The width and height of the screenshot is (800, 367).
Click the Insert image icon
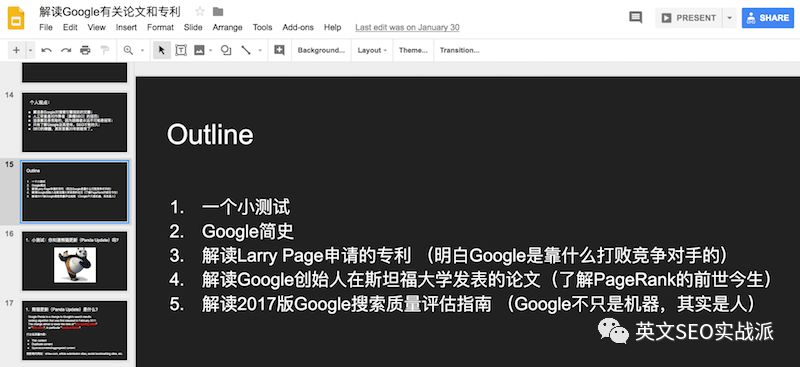coord(199,50)
